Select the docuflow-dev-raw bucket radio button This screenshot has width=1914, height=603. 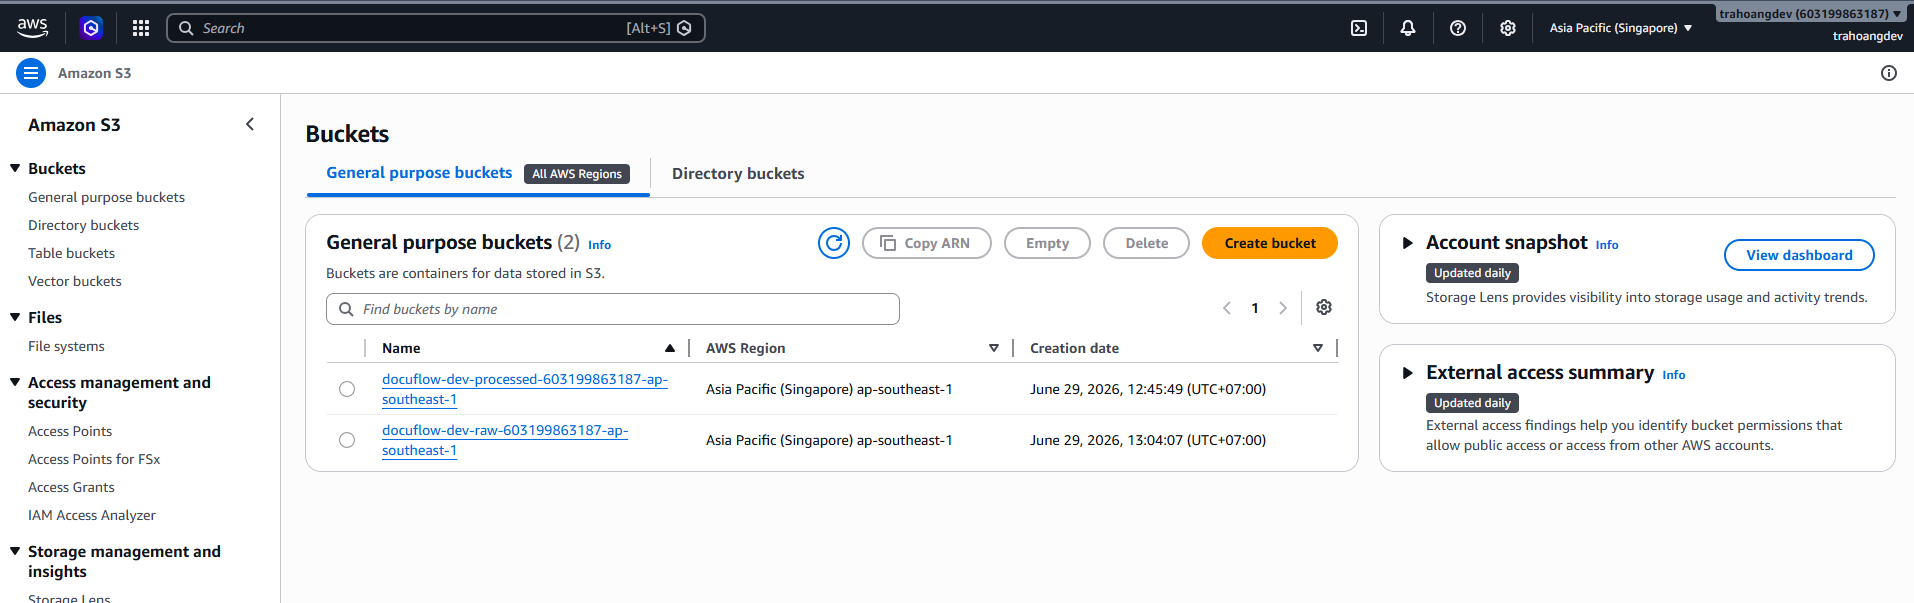(x=347, y=440)
